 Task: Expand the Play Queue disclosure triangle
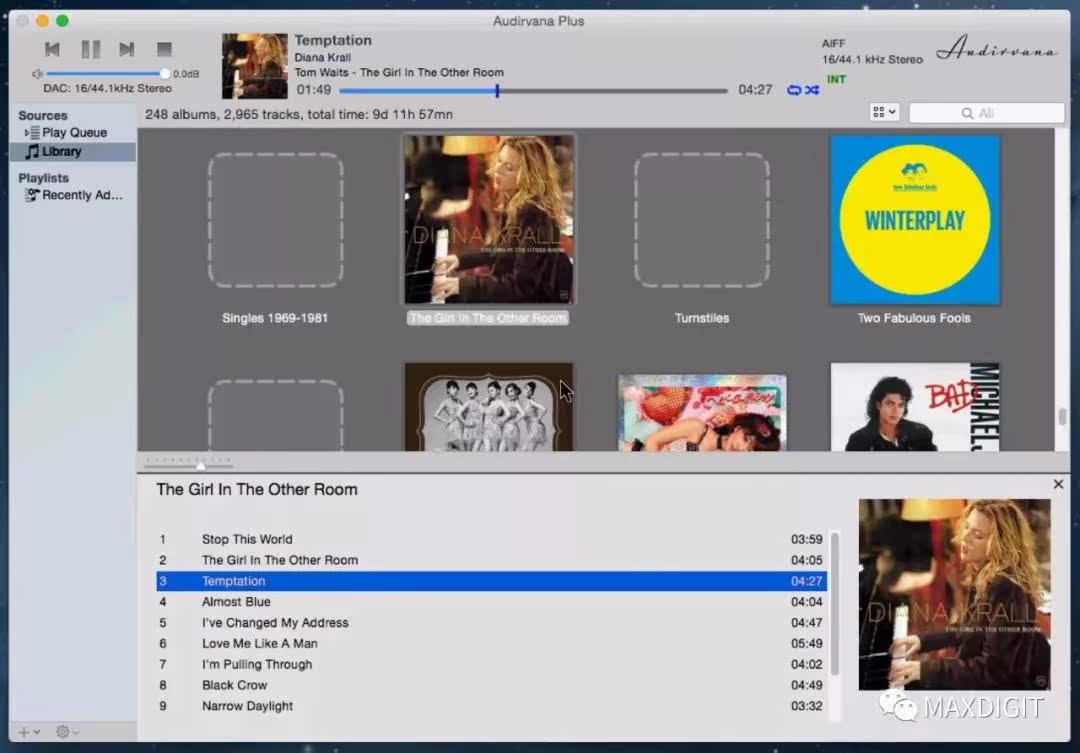26,132
